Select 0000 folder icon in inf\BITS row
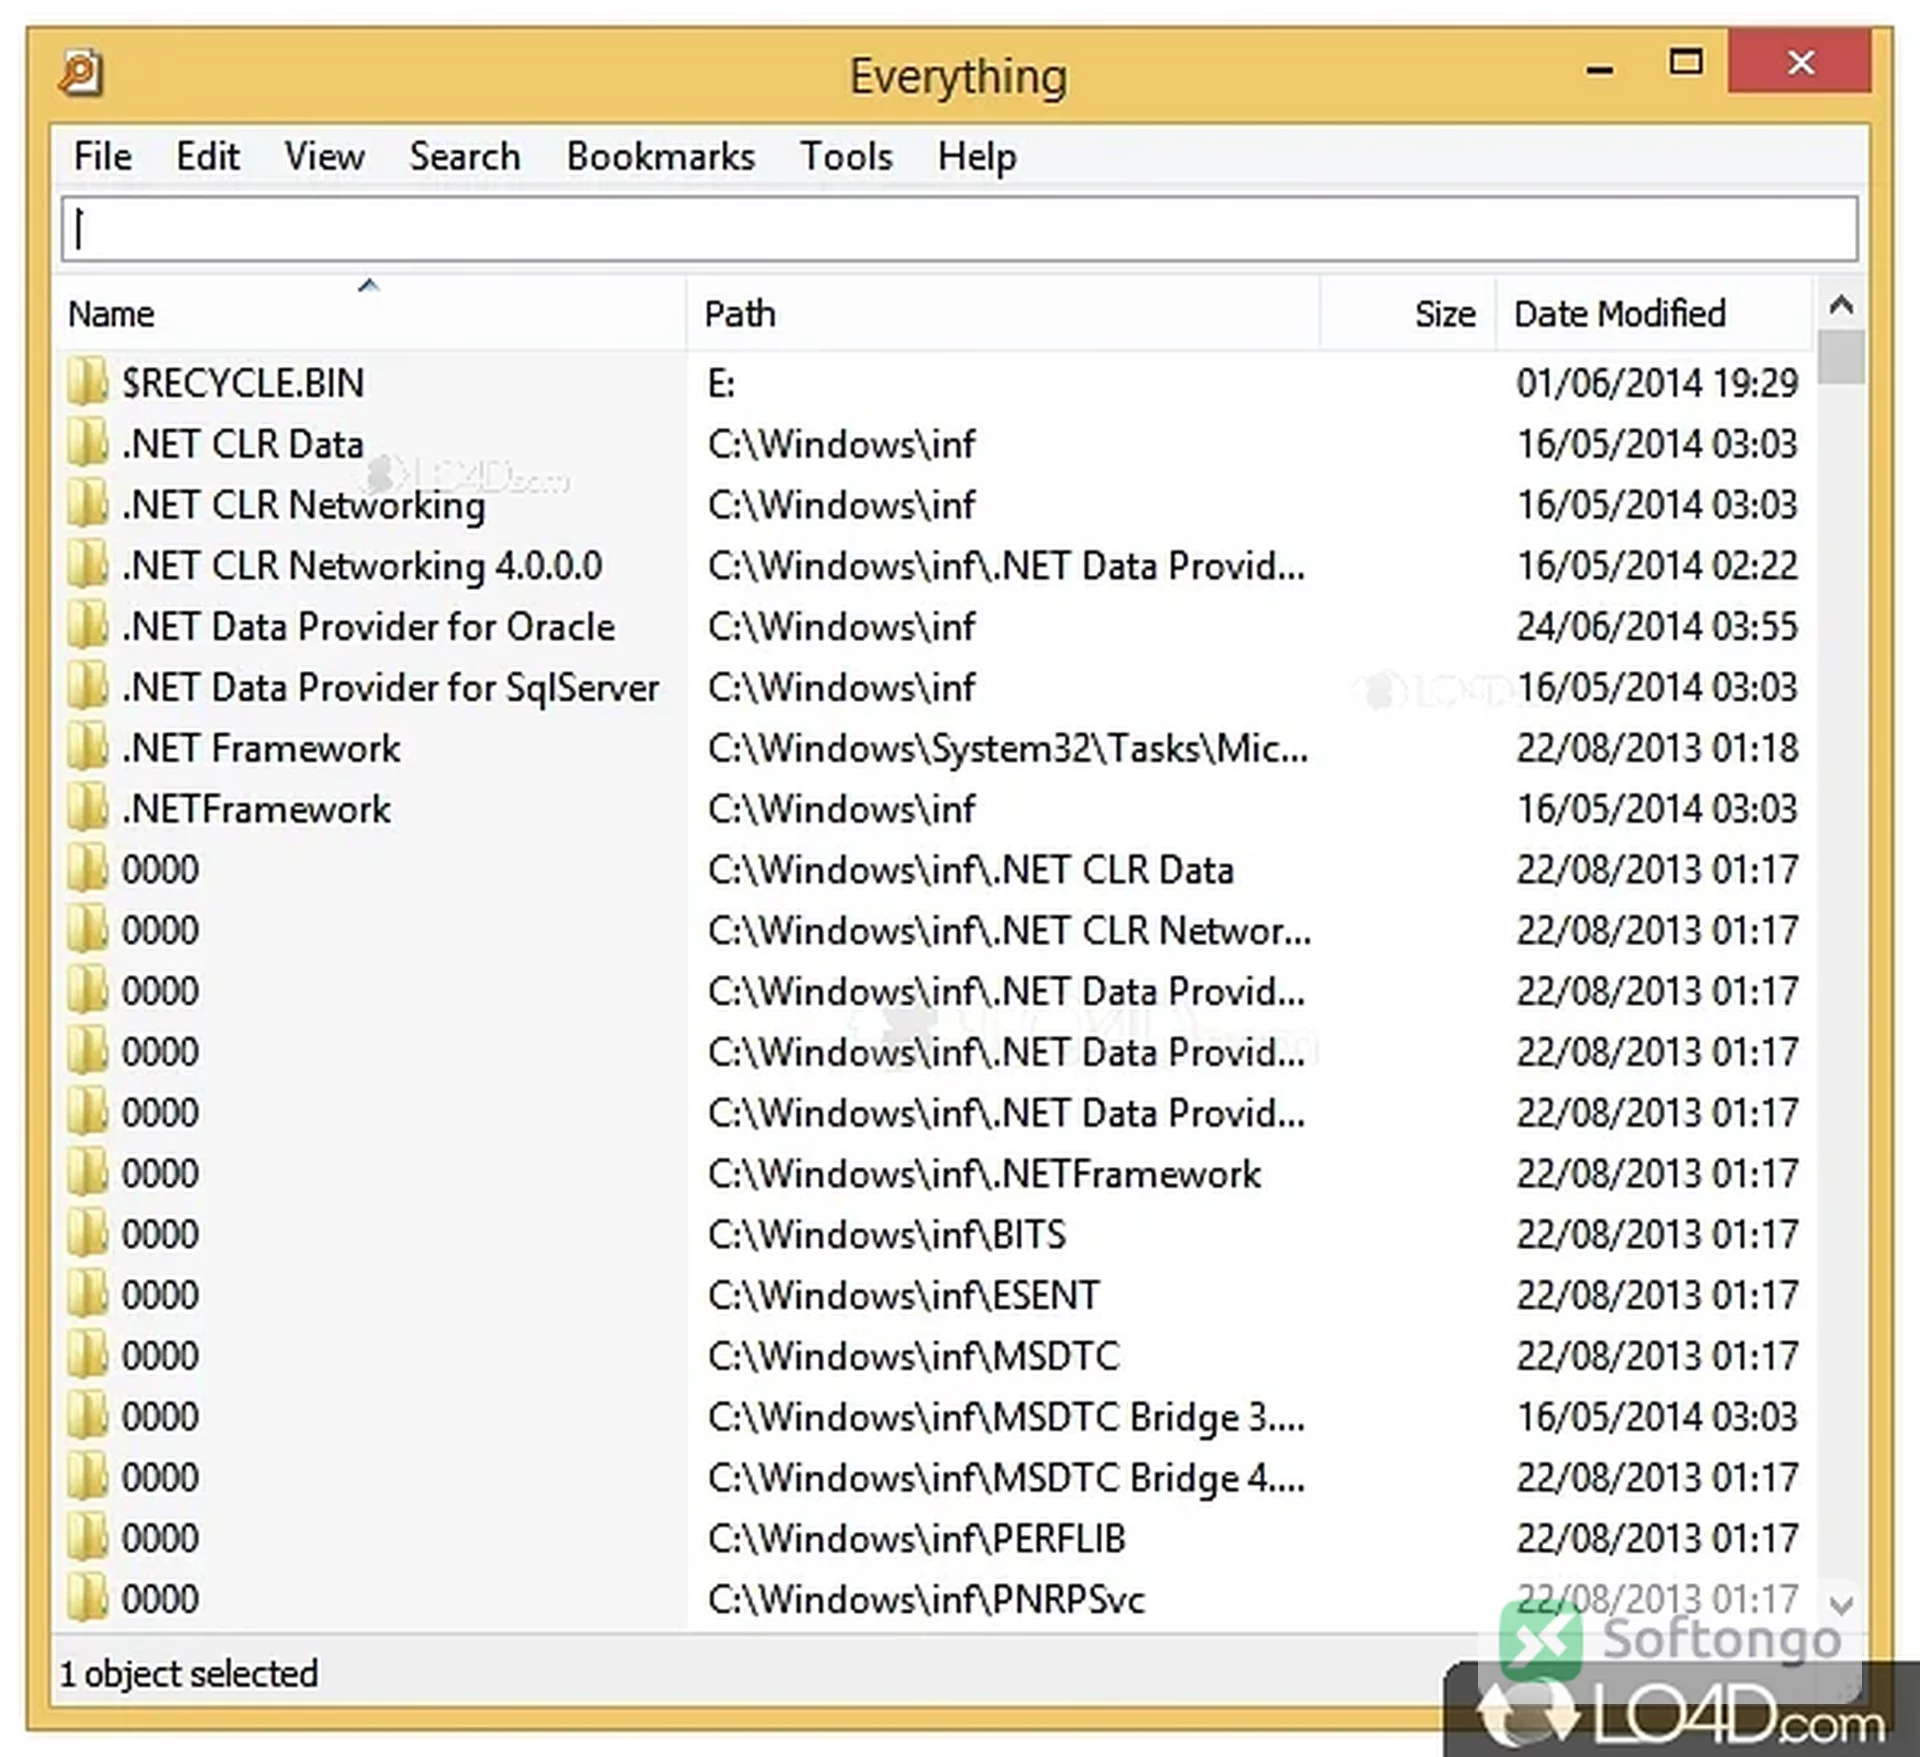 (x=88, y=1234)
